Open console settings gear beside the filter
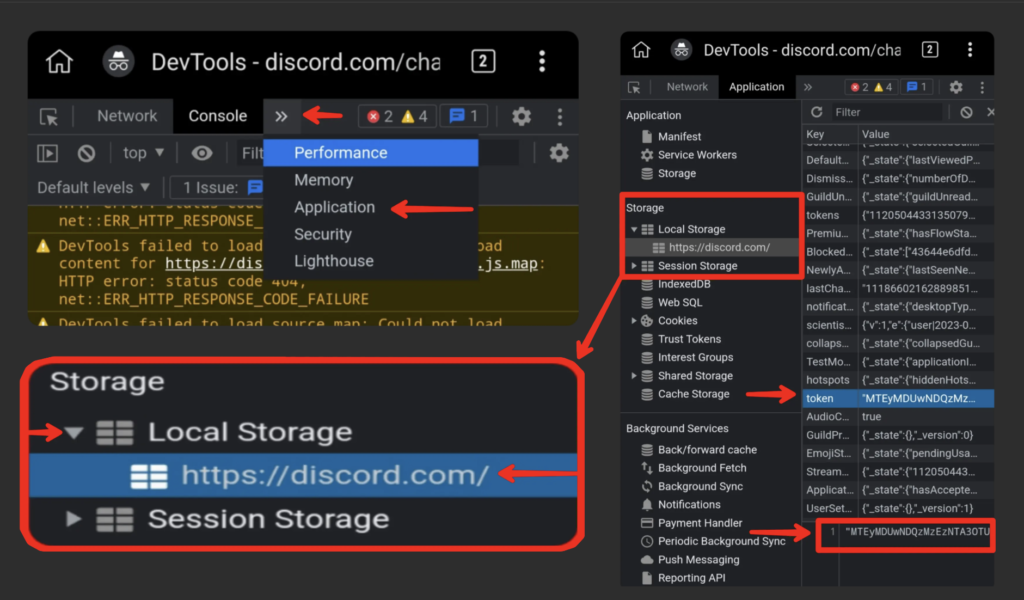Viewport: 1024px width, 600px height. click(559, 153)
